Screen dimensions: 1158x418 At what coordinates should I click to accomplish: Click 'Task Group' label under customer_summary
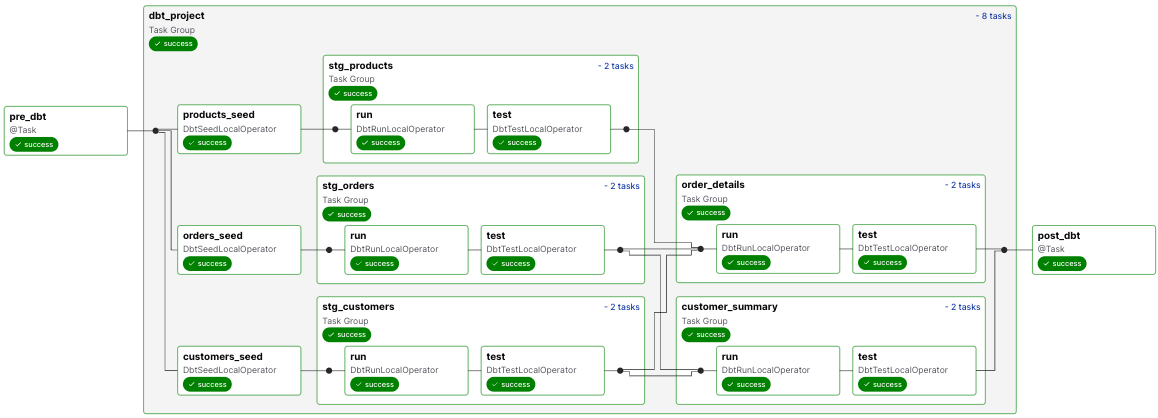705,321
